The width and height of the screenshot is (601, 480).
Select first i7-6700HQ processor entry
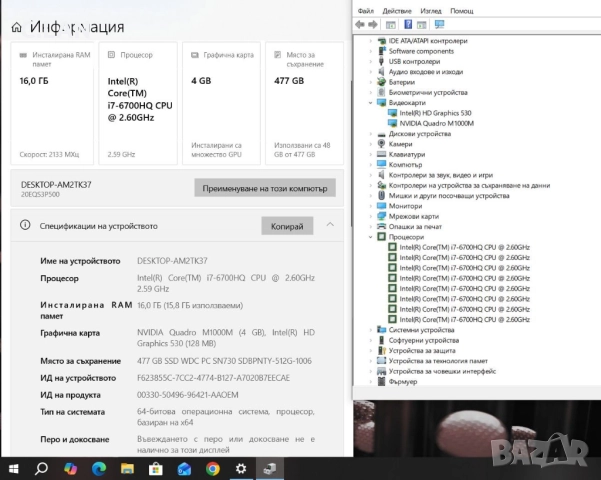pos(465,247)
